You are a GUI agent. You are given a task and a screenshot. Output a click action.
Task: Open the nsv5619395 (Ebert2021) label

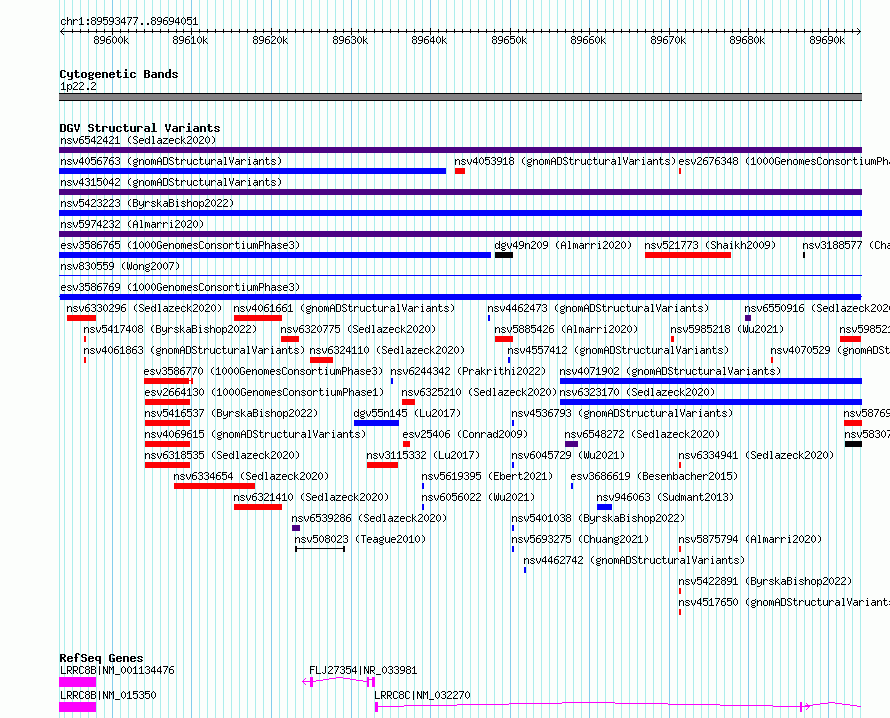(487, 476)
